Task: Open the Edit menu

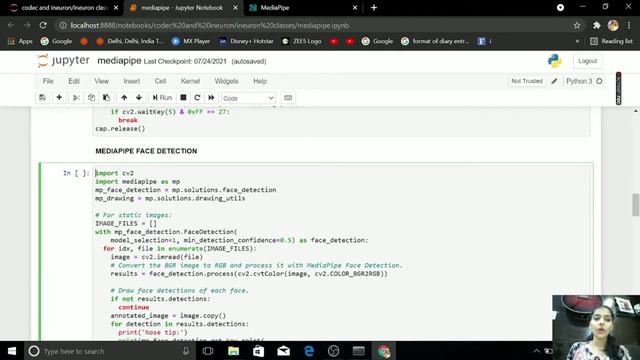Action: click(x=74, y=81)
